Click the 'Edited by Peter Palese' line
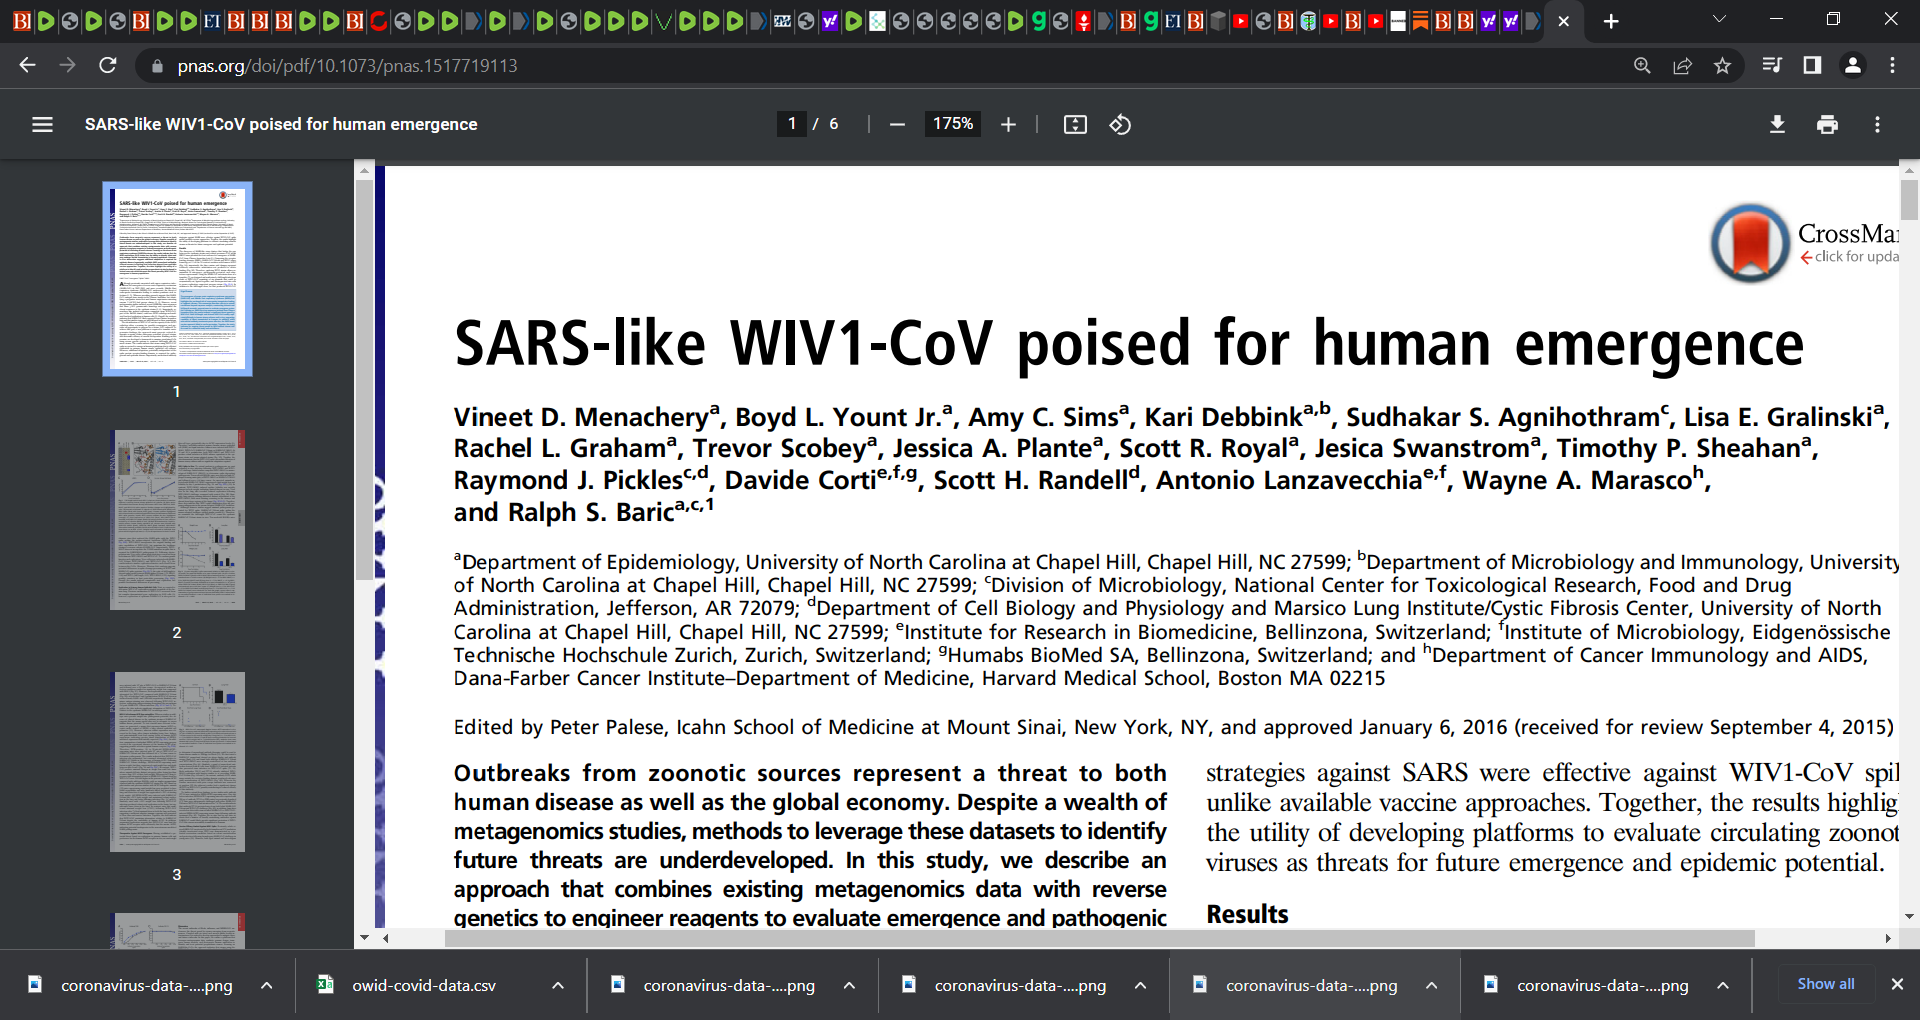The height and width of the screenshot is (1020, 1920). [x=1174, y=727]
